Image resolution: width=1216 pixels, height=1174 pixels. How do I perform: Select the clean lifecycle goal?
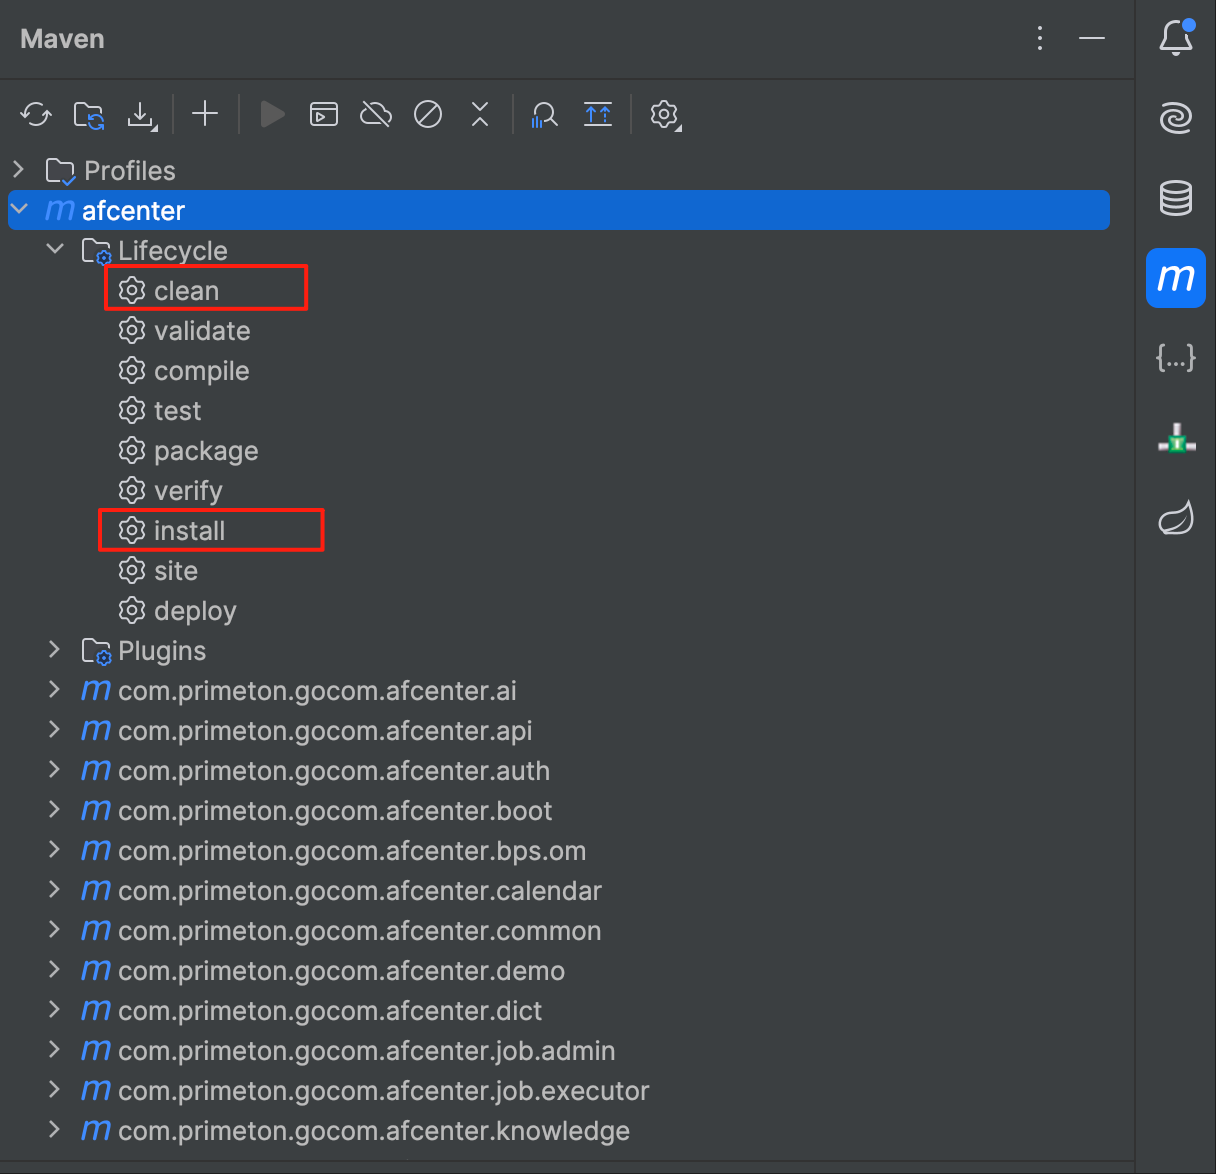click(x=186, y=291)
